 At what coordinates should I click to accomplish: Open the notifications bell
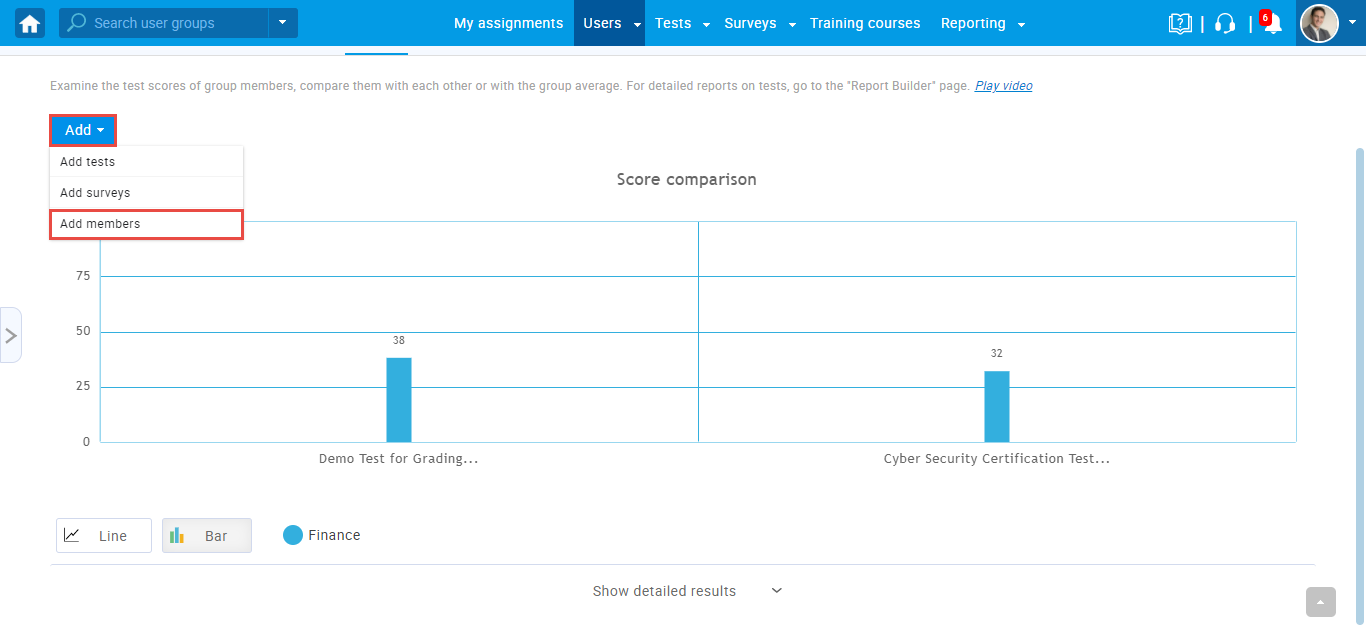tap(1272, 24)
